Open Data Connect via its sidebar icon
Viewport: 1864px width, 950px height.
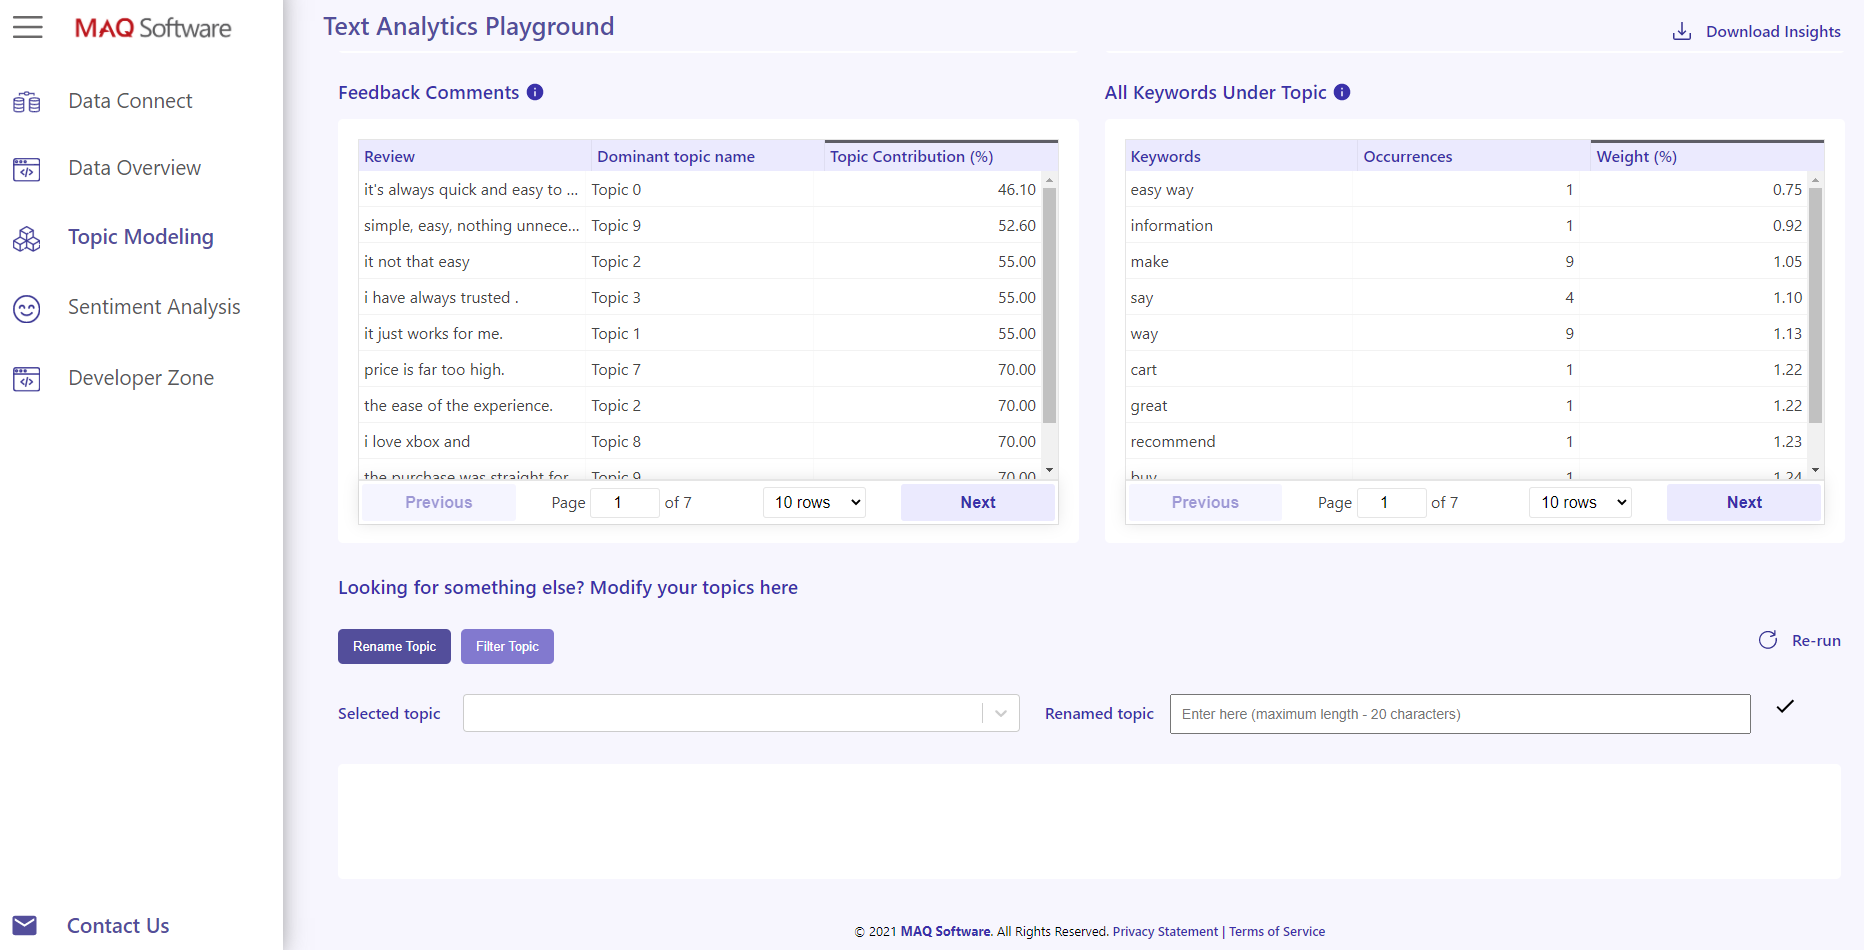click(27, 101)
